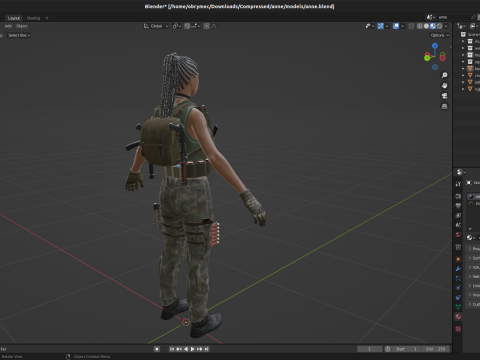Open the Texture properties checker tab
Screen dimensions: 480x360
point(458,329)
